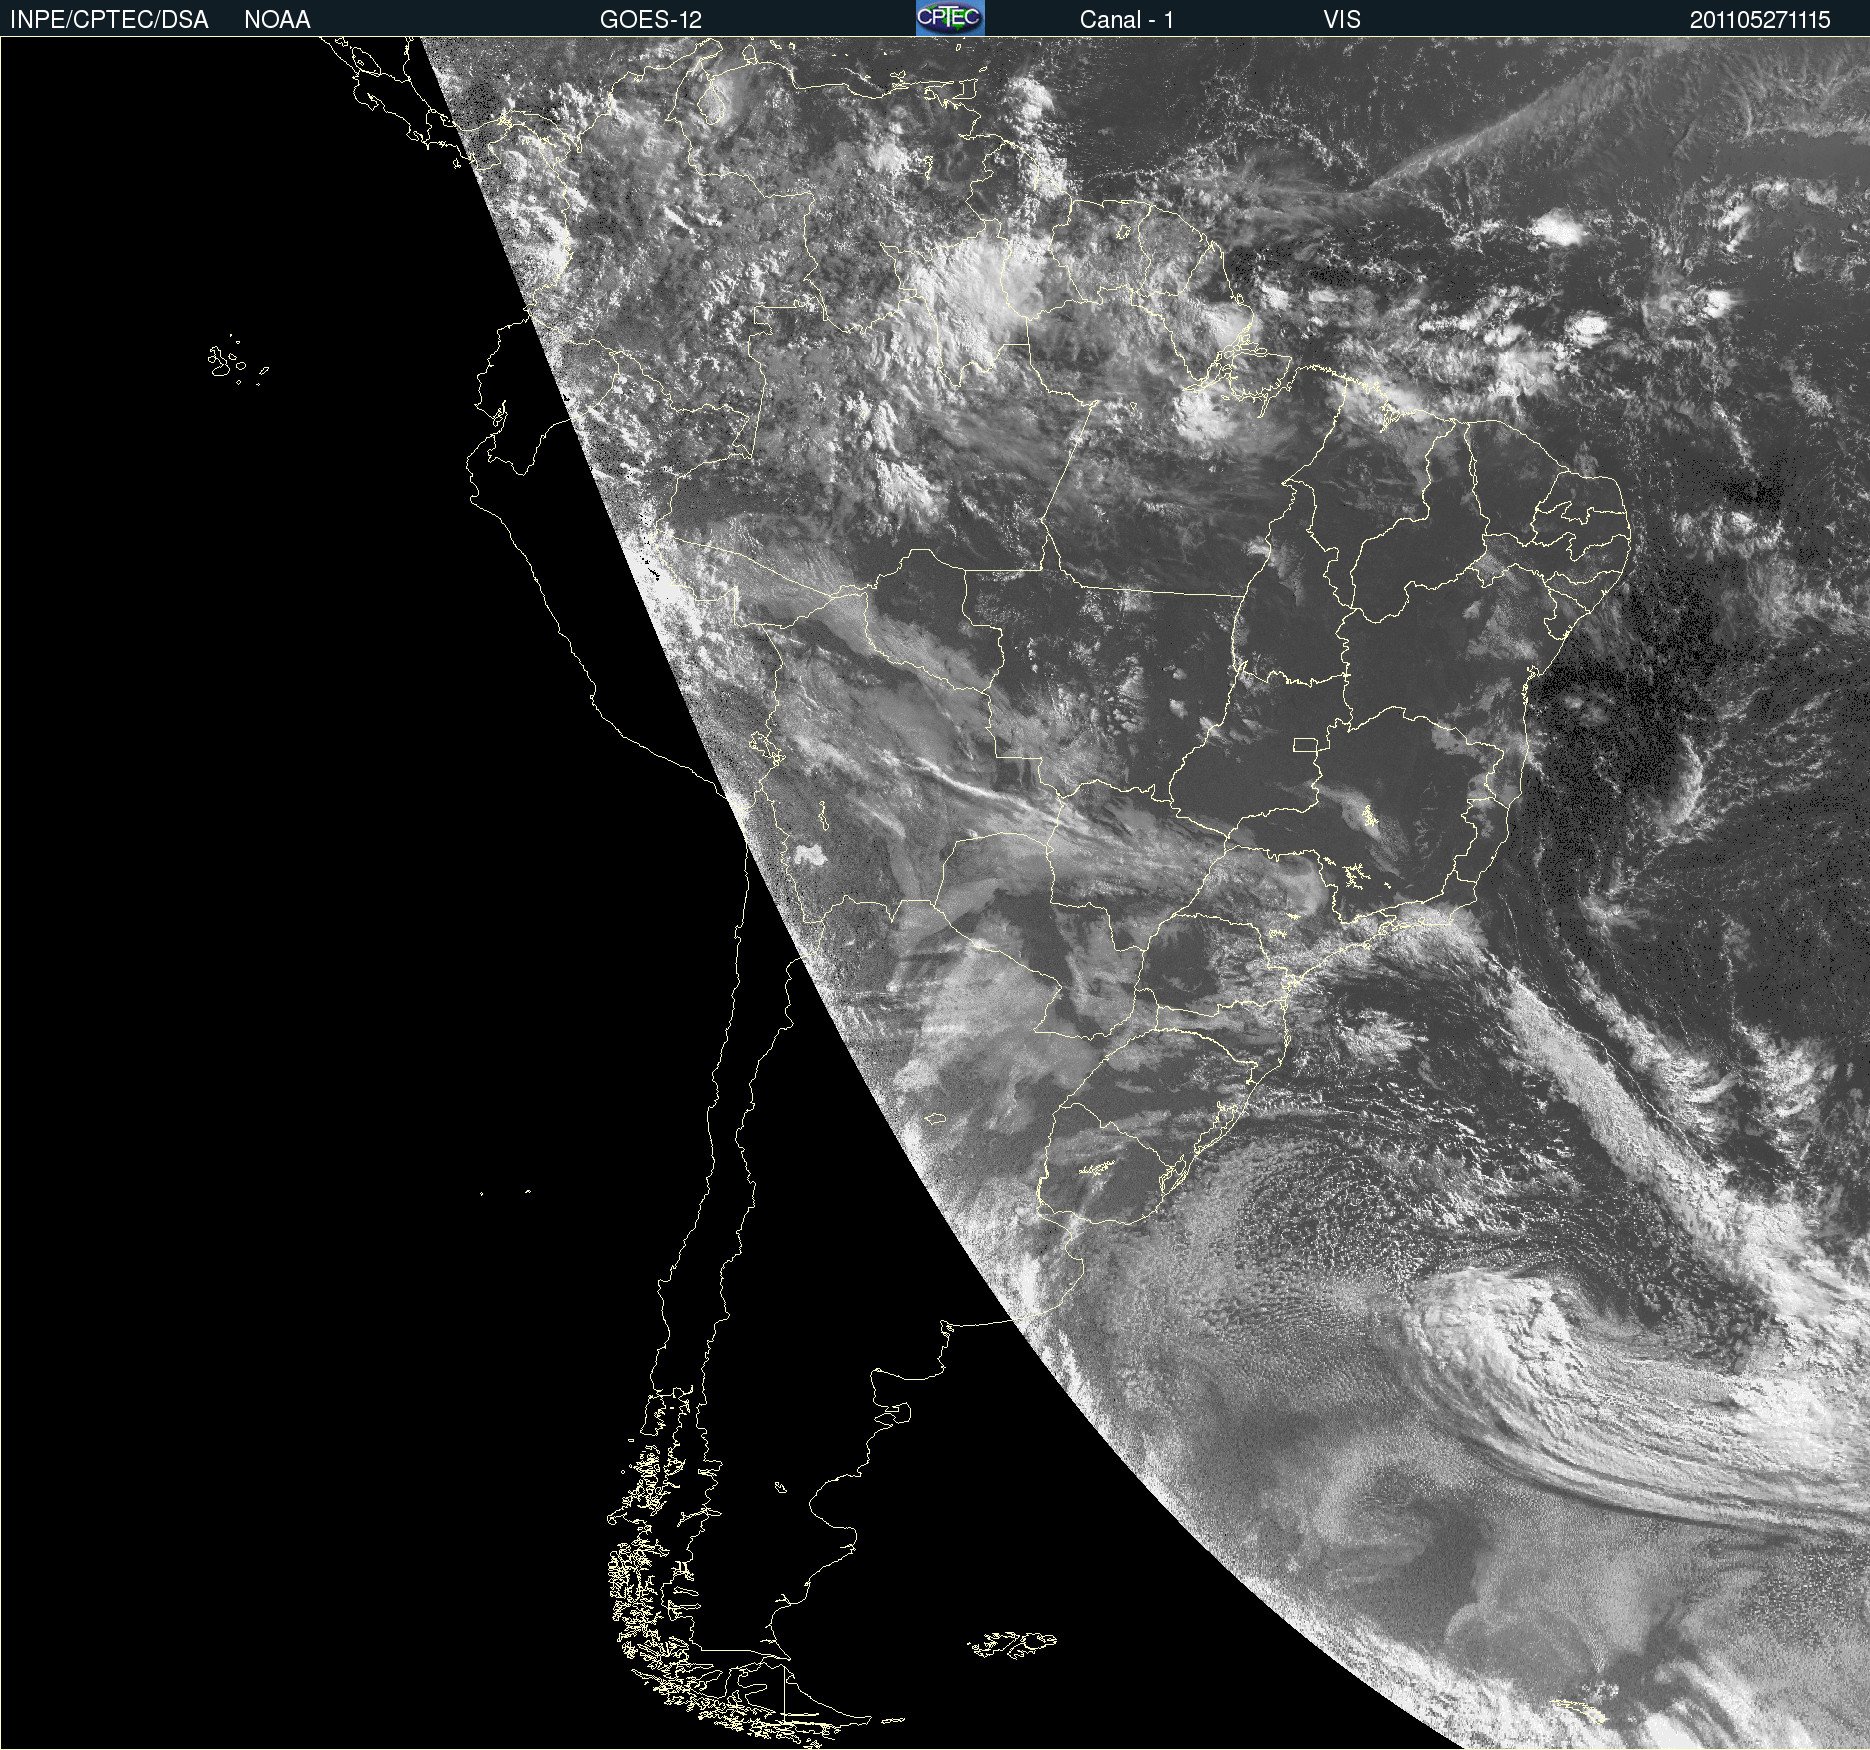1870x1750 pixels.
Task: Click the Canal - 1 label
Action: pos(1127,20)
